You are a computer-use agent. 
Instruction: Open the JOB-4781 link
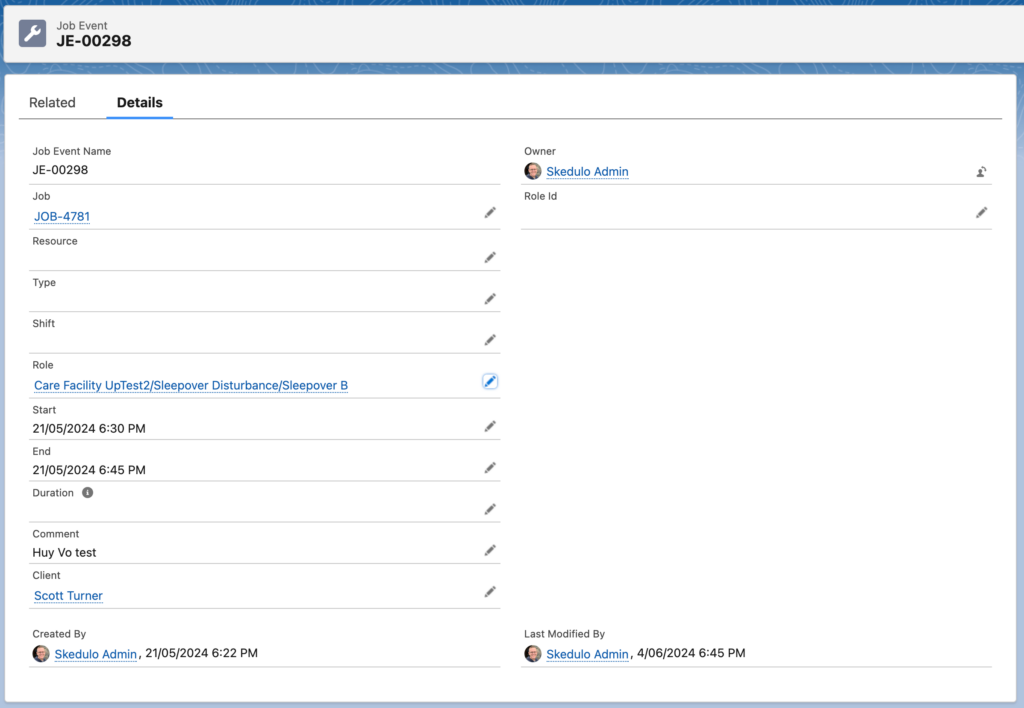(62, 217)
